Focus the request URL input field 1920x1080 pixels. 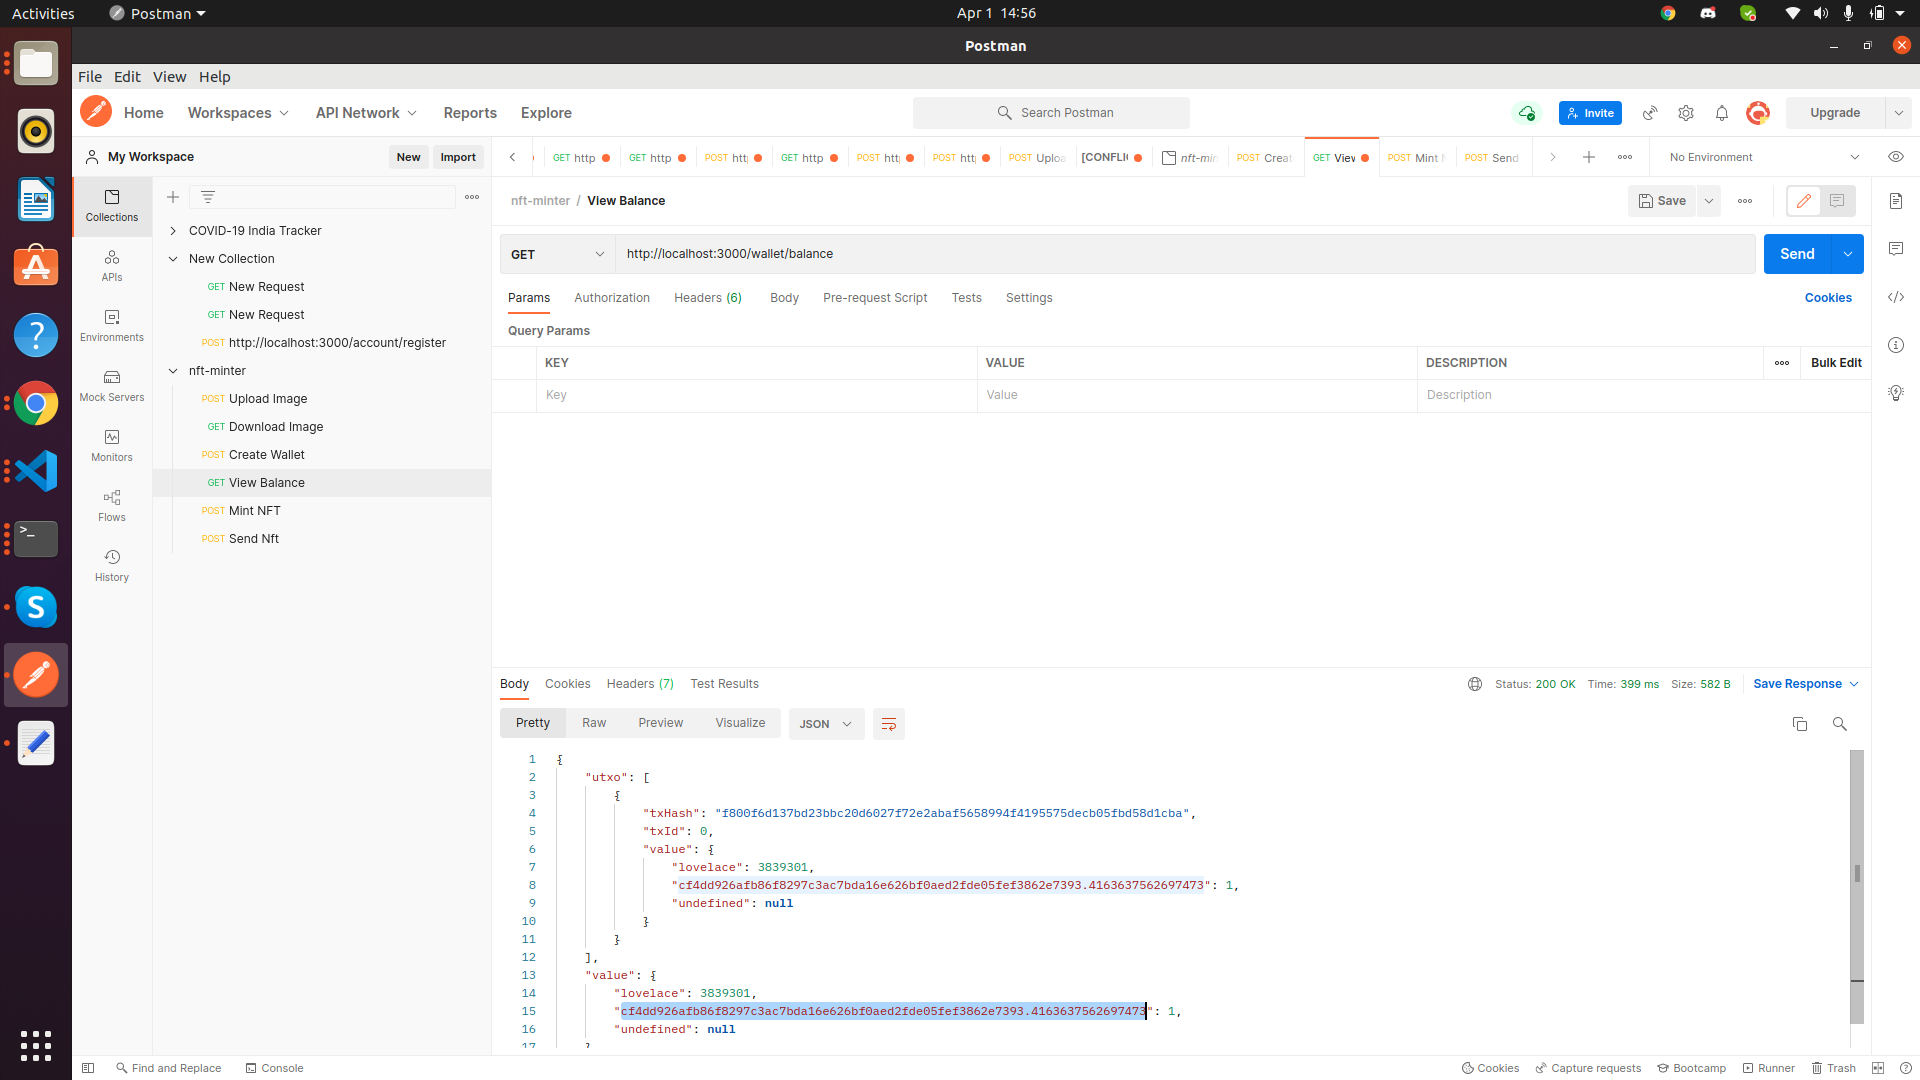point(1185,254)
